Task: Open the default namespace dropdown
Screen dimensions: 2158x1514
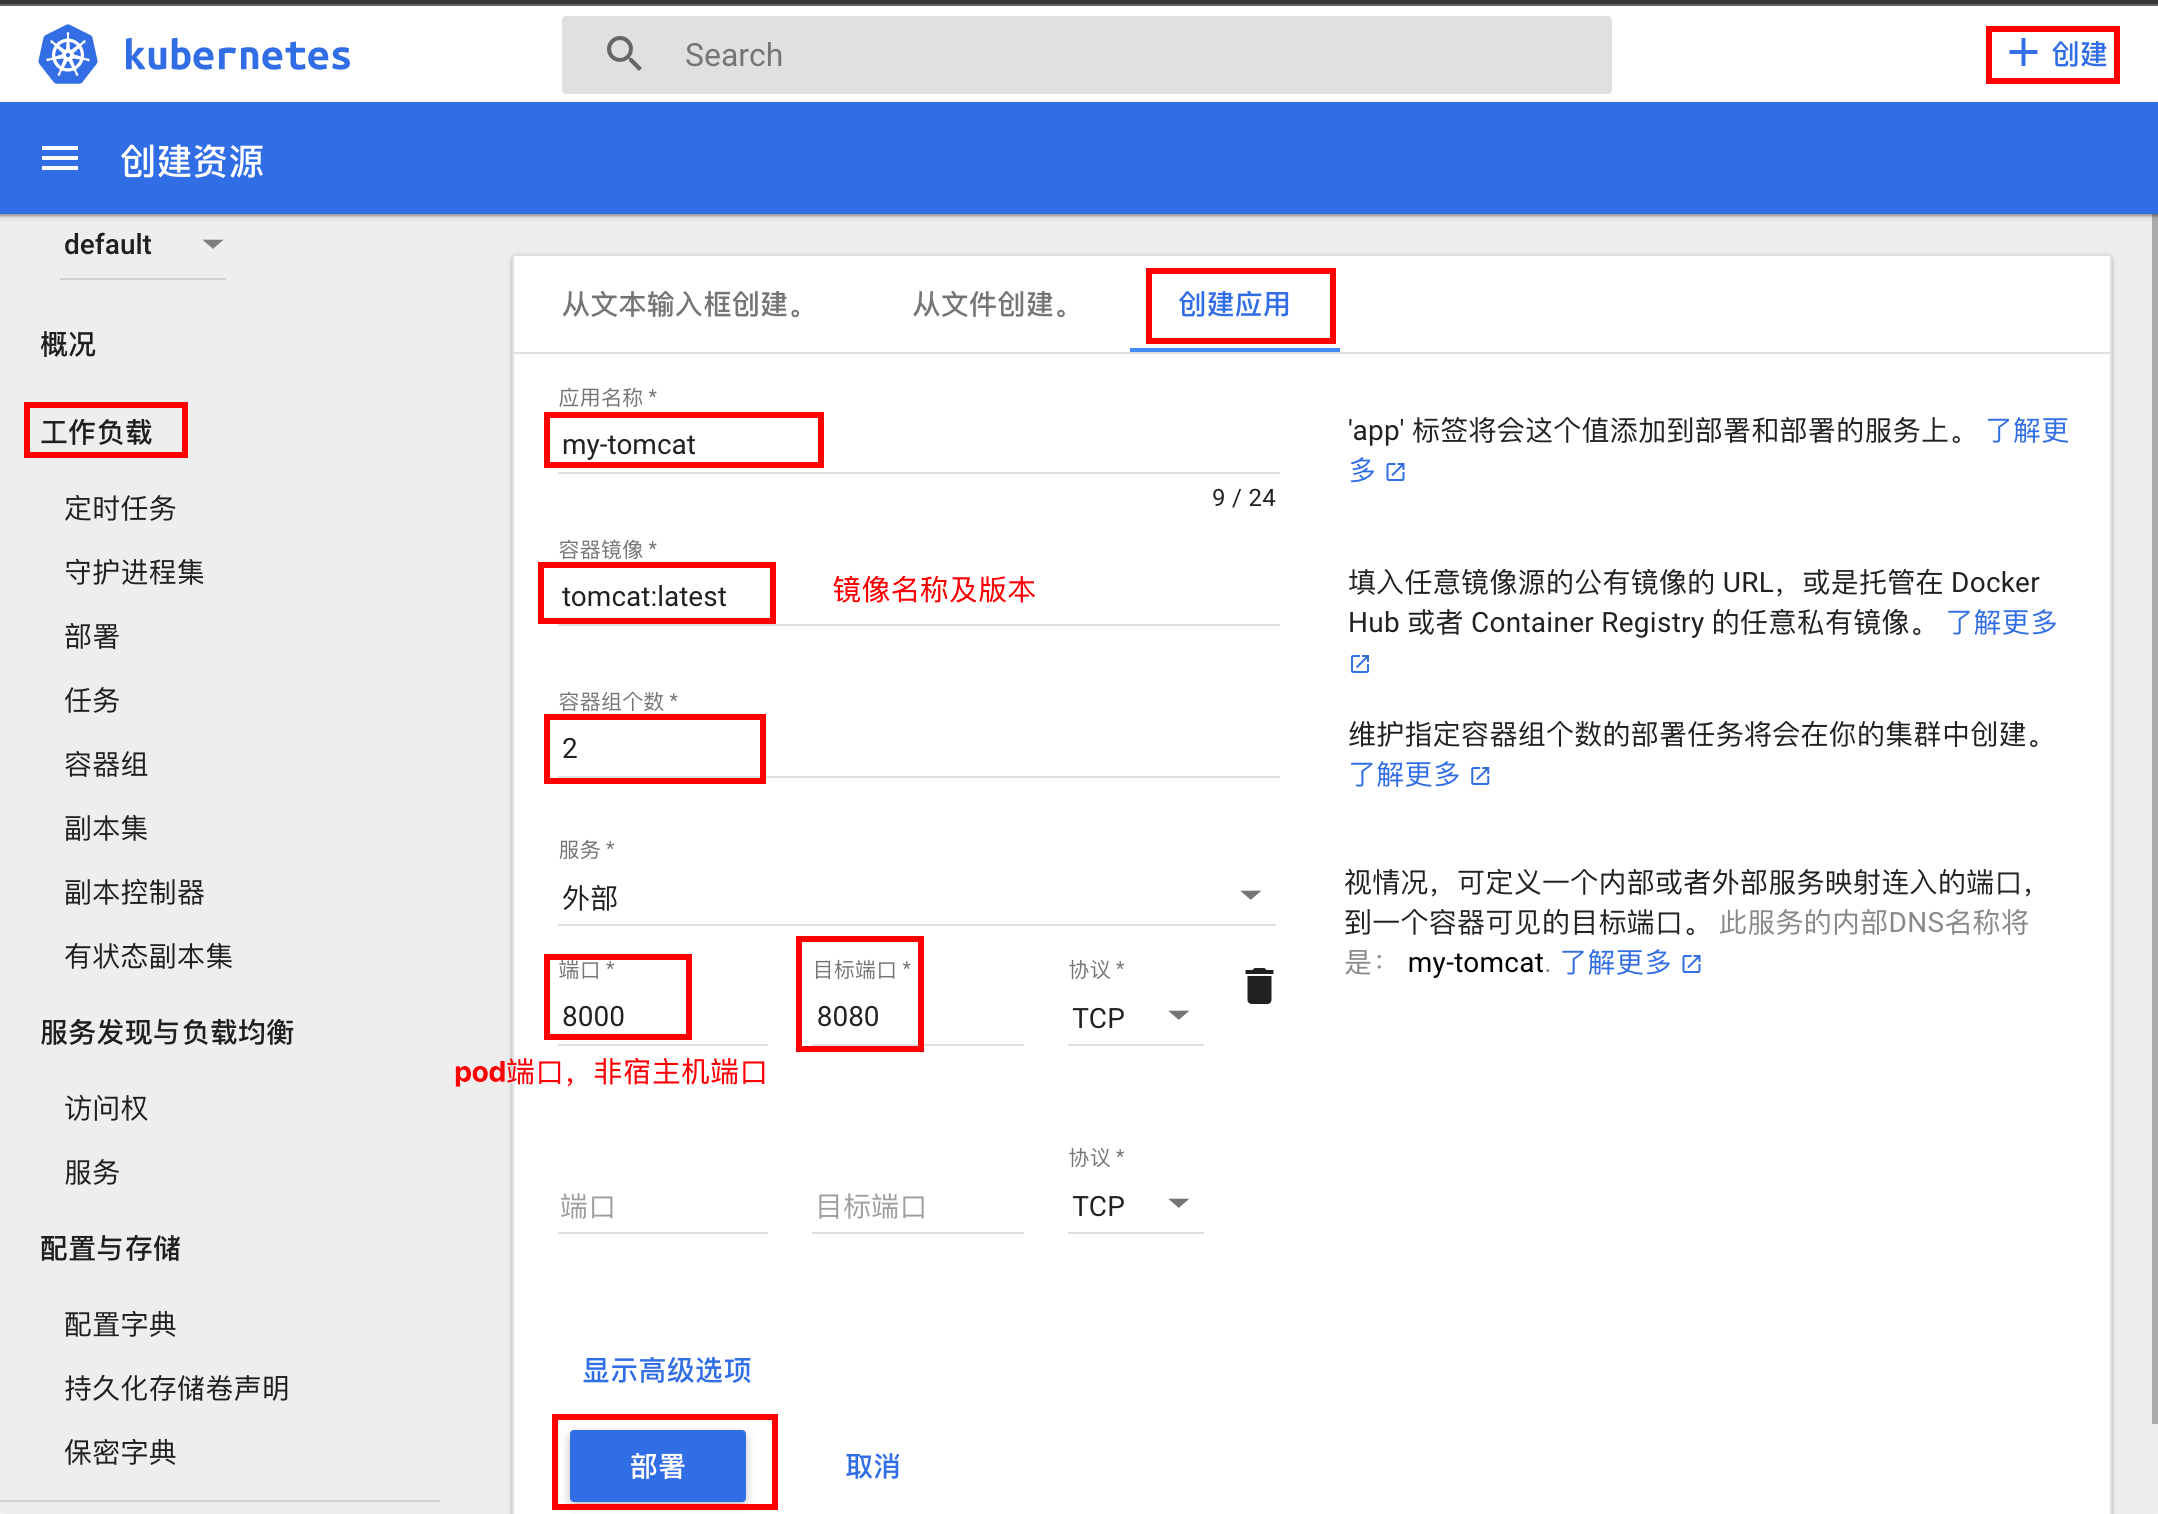Action: (143, 245)
